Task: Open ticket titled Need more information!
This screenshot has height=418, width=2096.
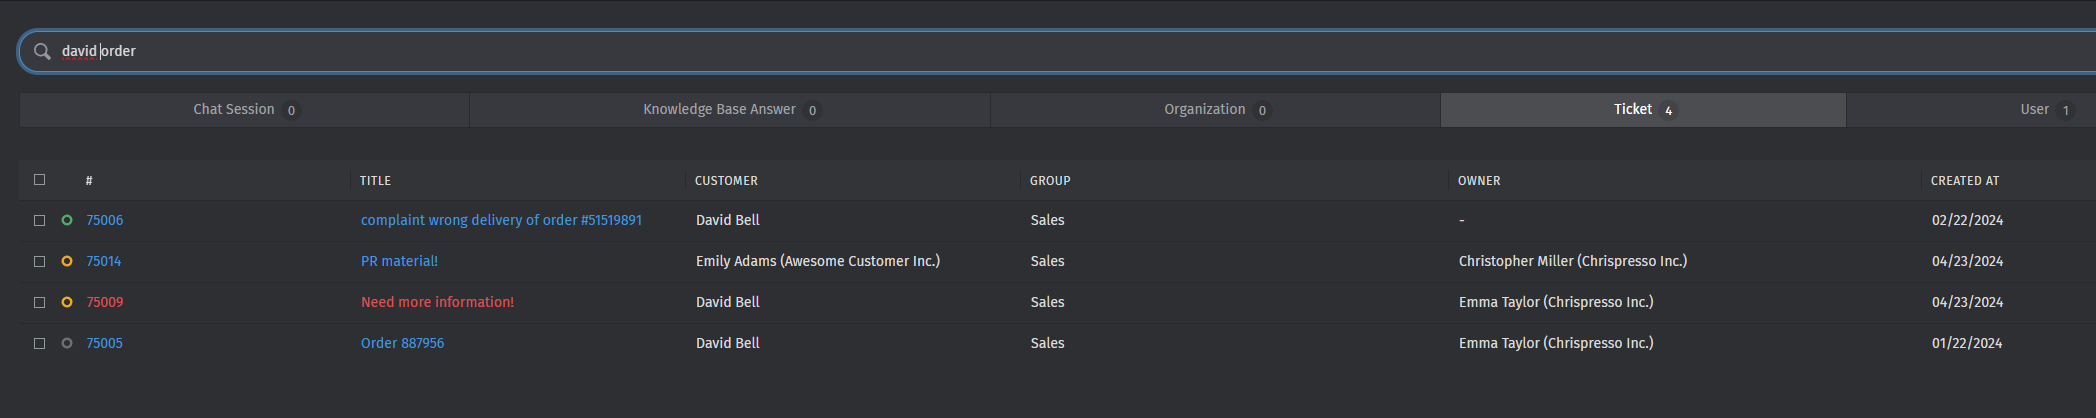Action: (437, 302)
